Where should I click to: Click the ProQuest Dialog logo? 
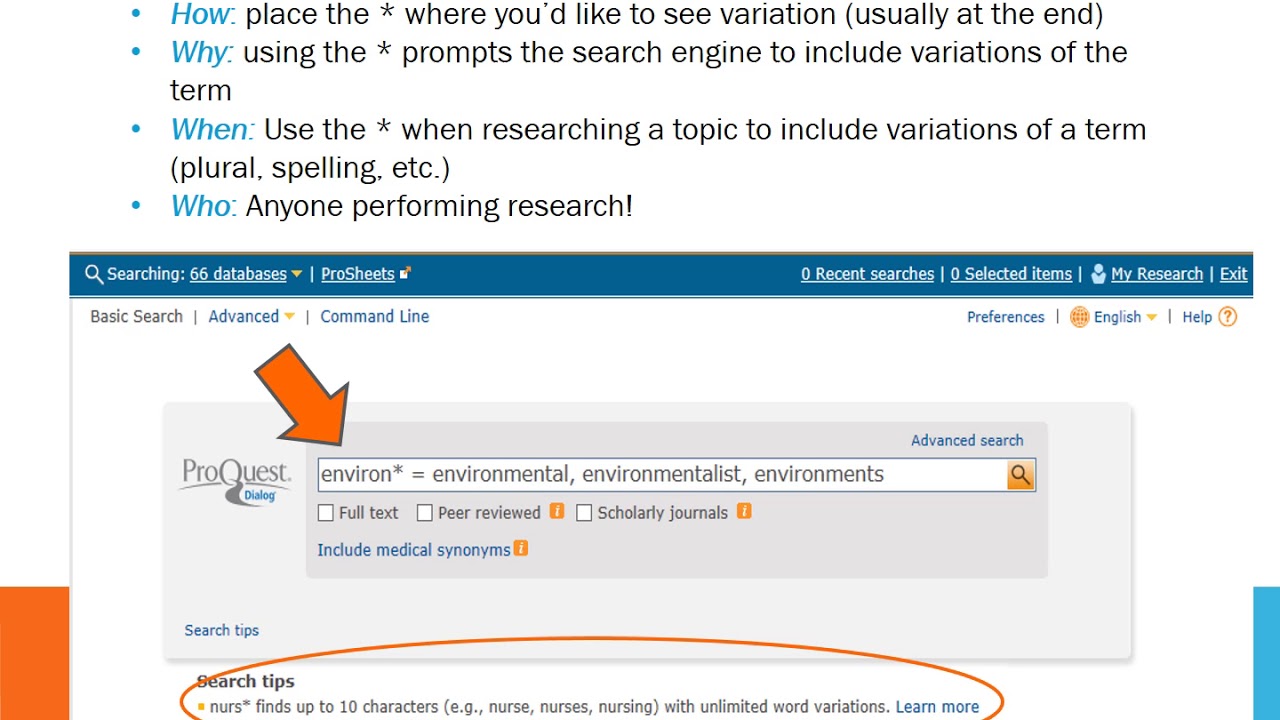[236, 480]
